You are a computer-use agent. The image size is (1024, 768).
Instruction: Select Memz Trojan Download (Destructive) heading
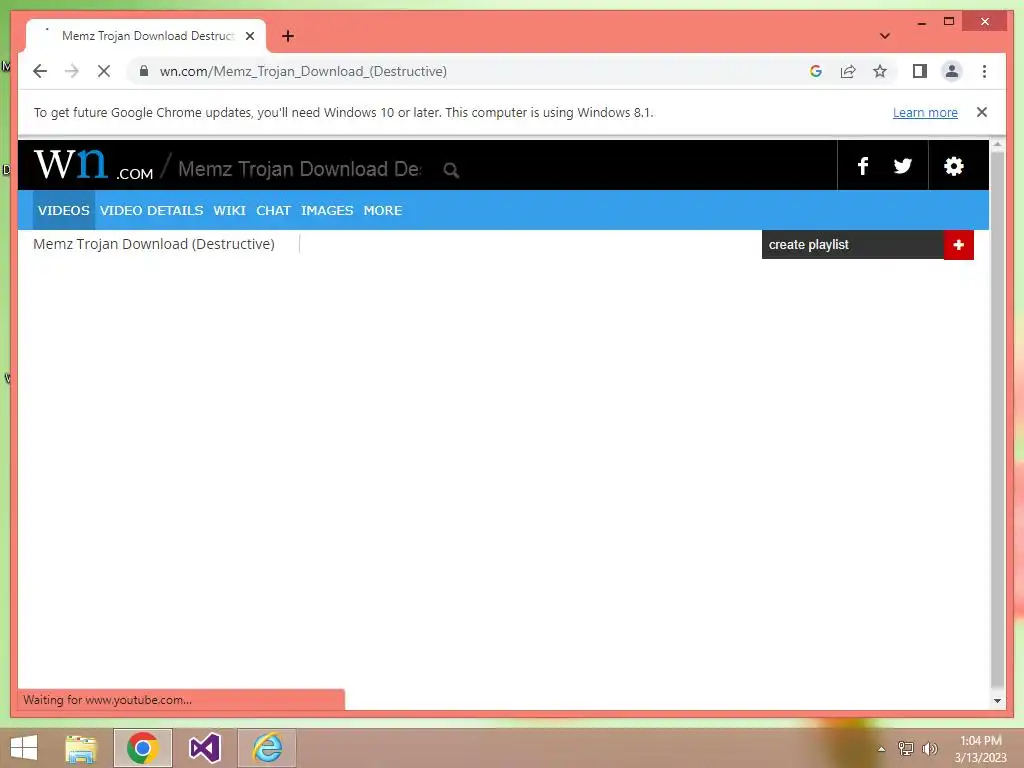(x=154, y=244)
